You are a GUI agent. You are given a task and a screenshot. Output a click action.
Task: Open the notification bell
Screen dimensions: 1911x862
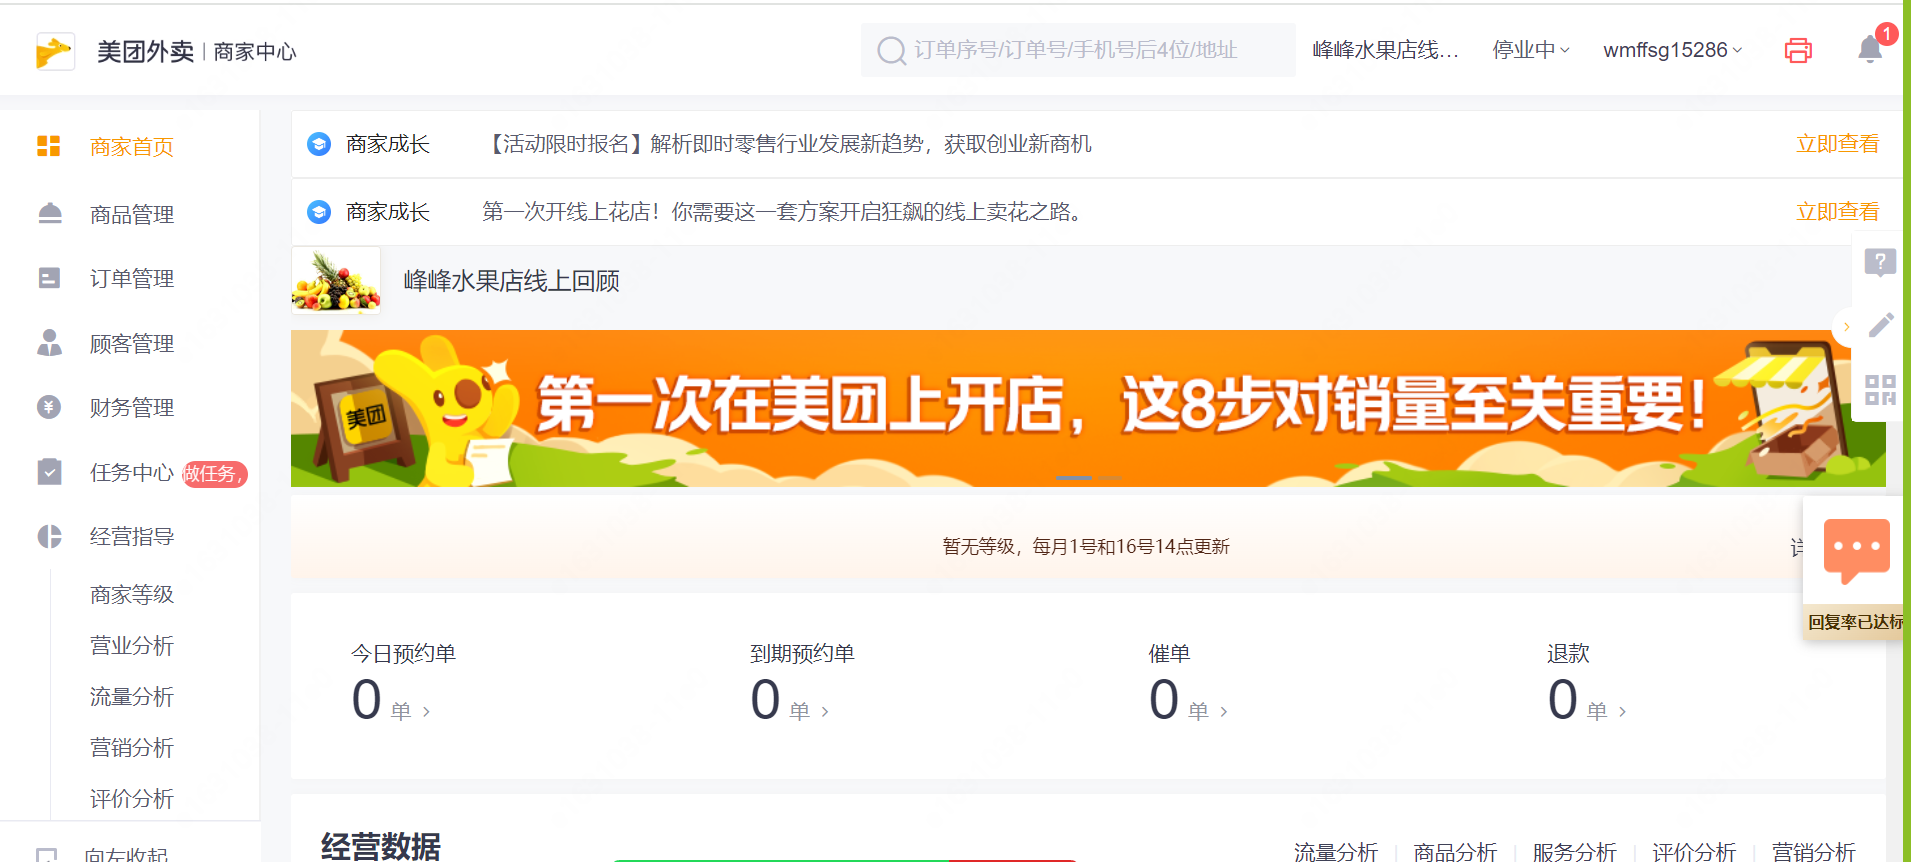click(x=1870, y=49)
